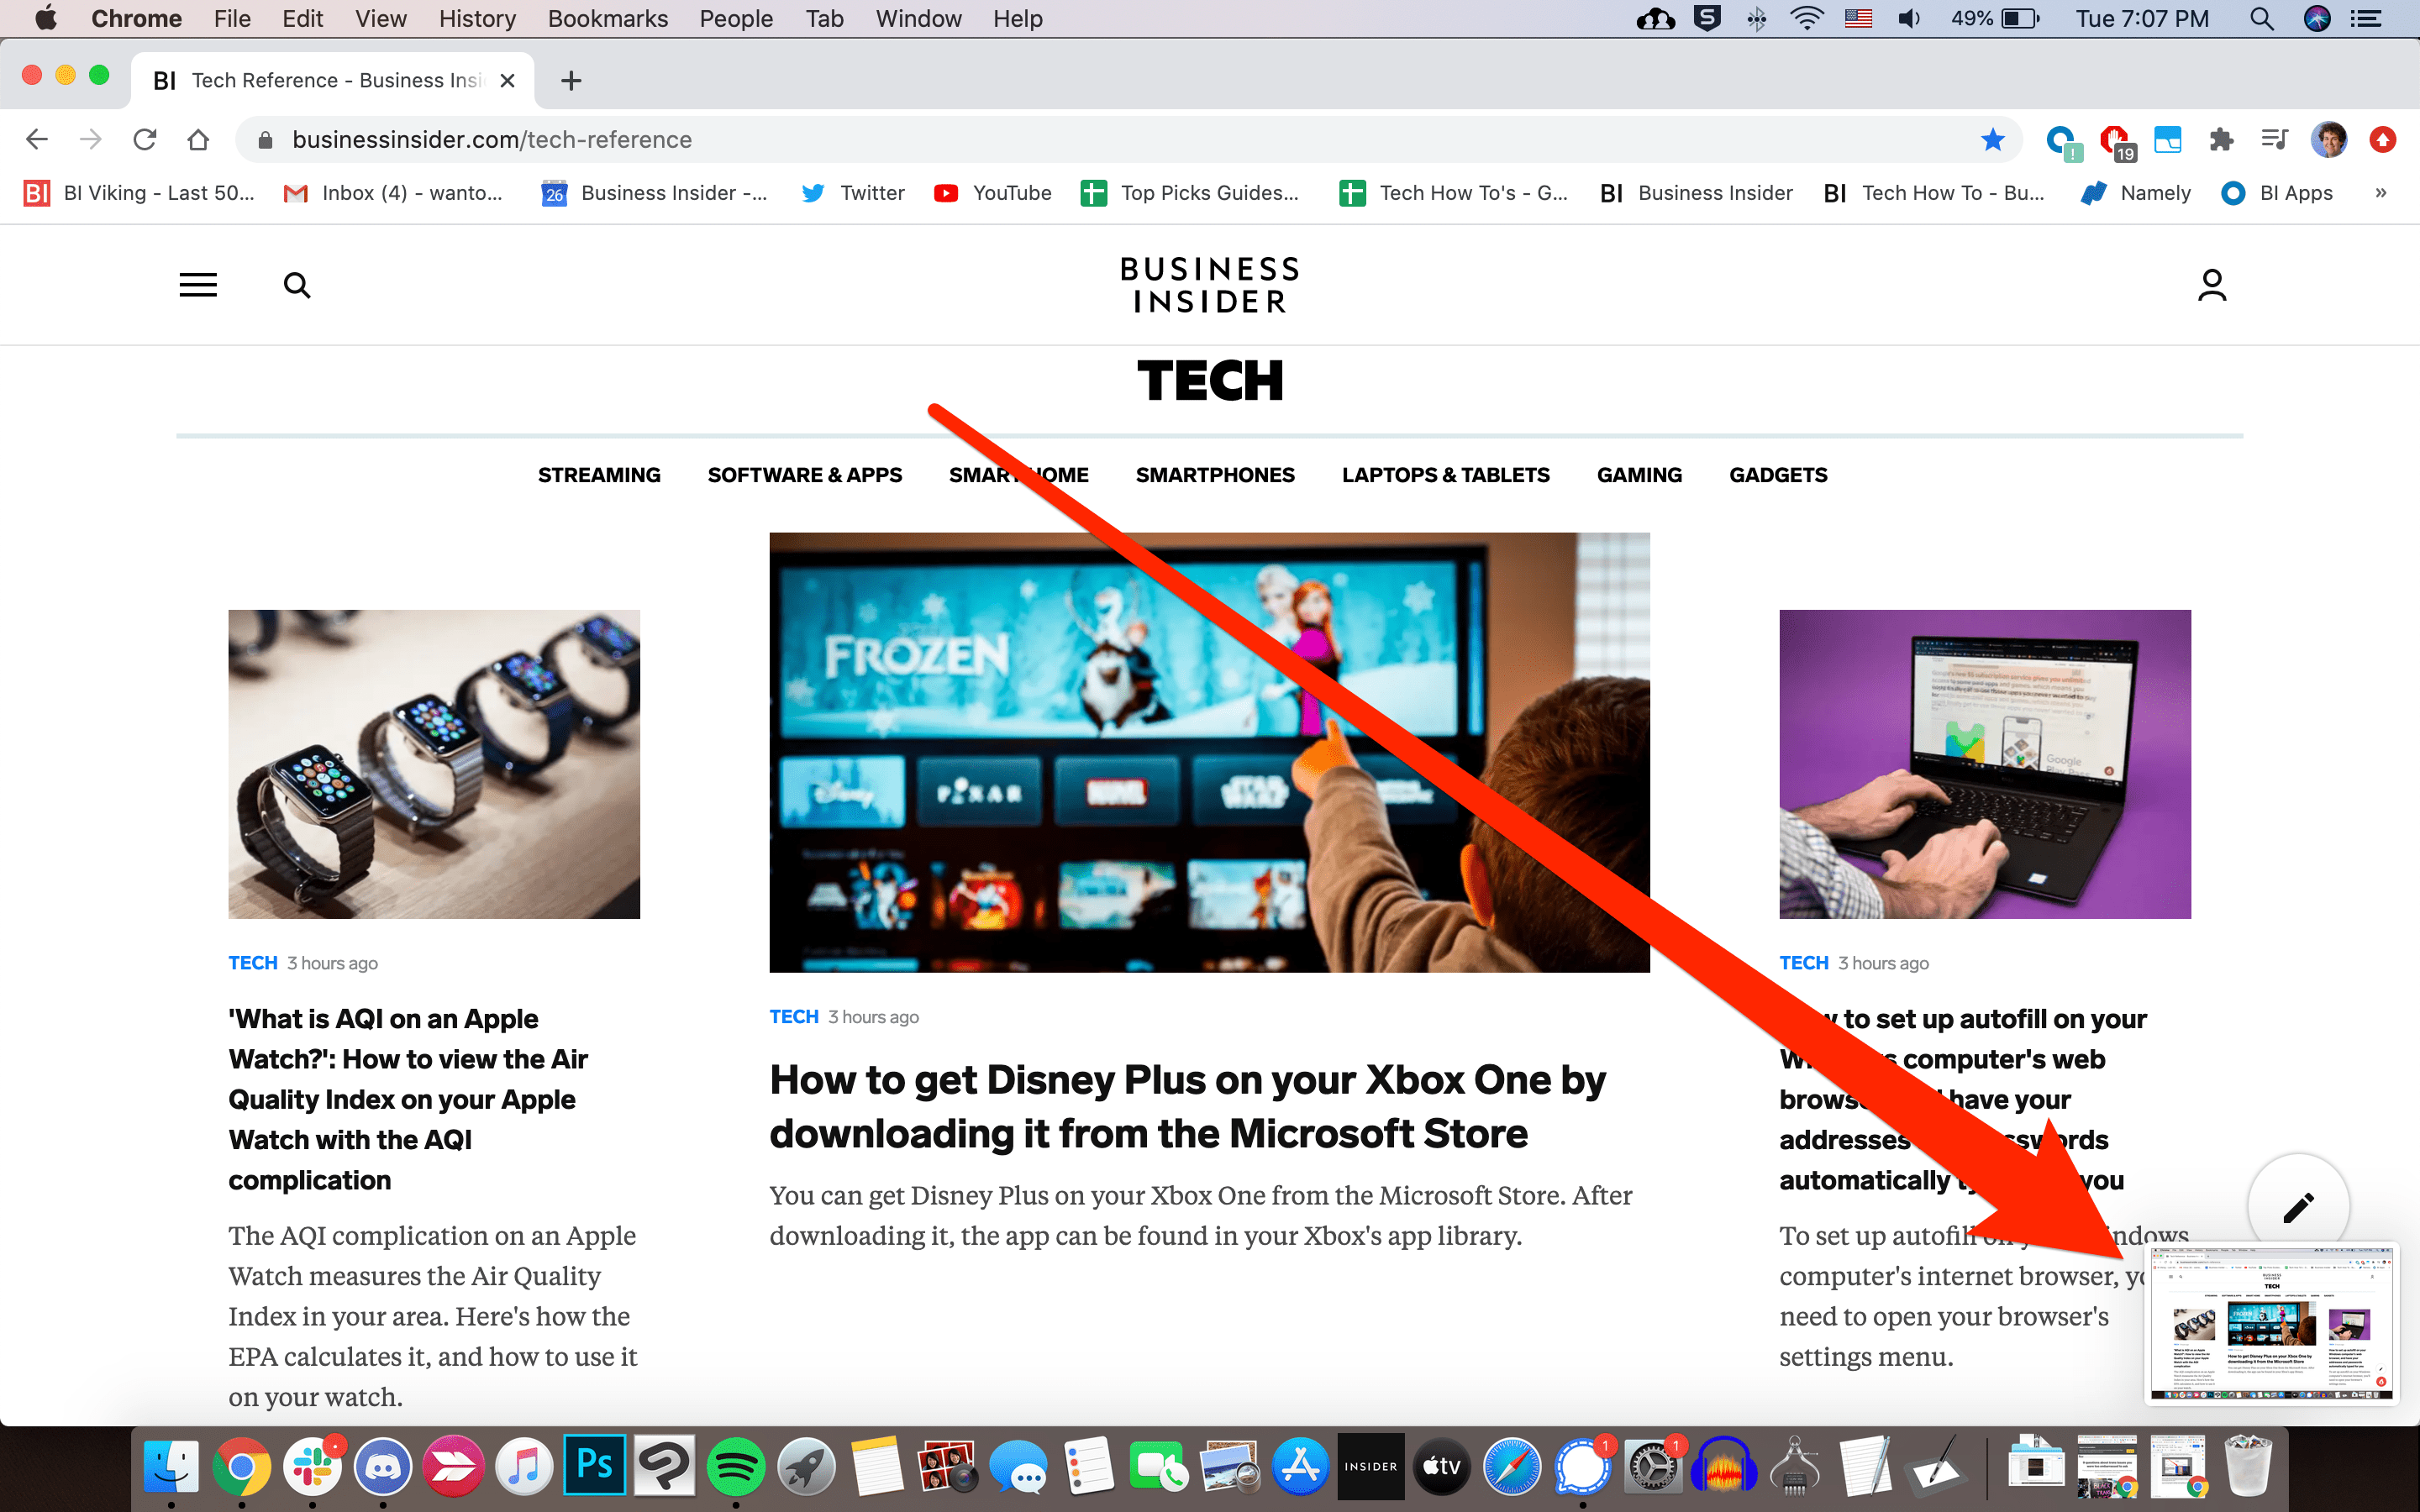Click the home icon in Chrome's toolbar

coord(198,139)
